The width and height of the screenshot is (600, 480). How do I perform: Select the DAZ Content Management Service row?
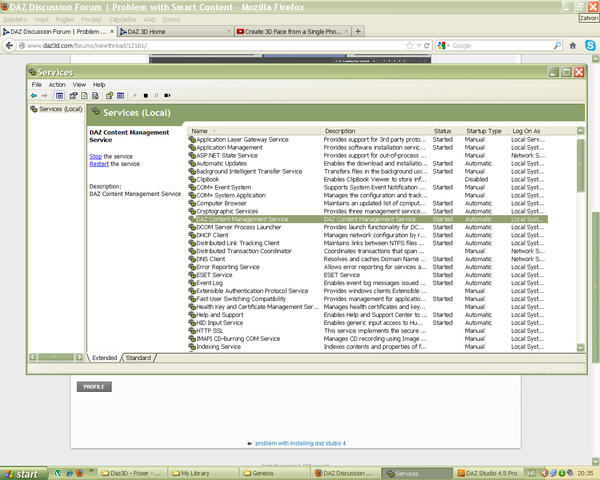click(368, 219)
